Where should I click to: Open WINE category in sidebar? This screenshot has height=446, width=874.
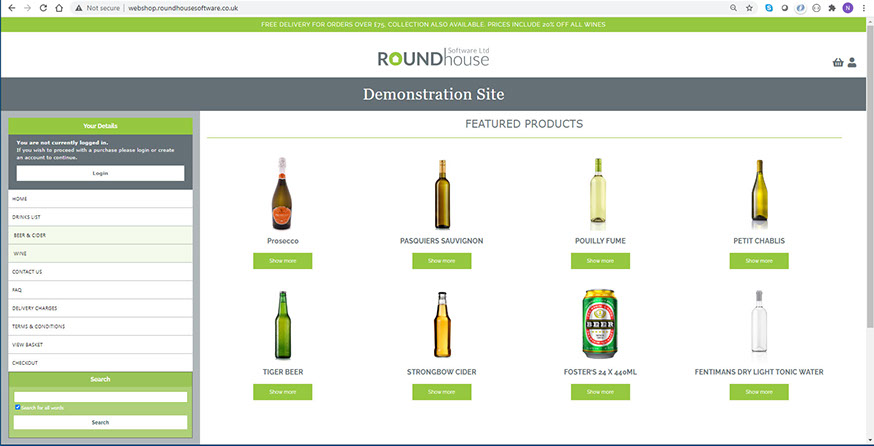(x=100, y=254)
